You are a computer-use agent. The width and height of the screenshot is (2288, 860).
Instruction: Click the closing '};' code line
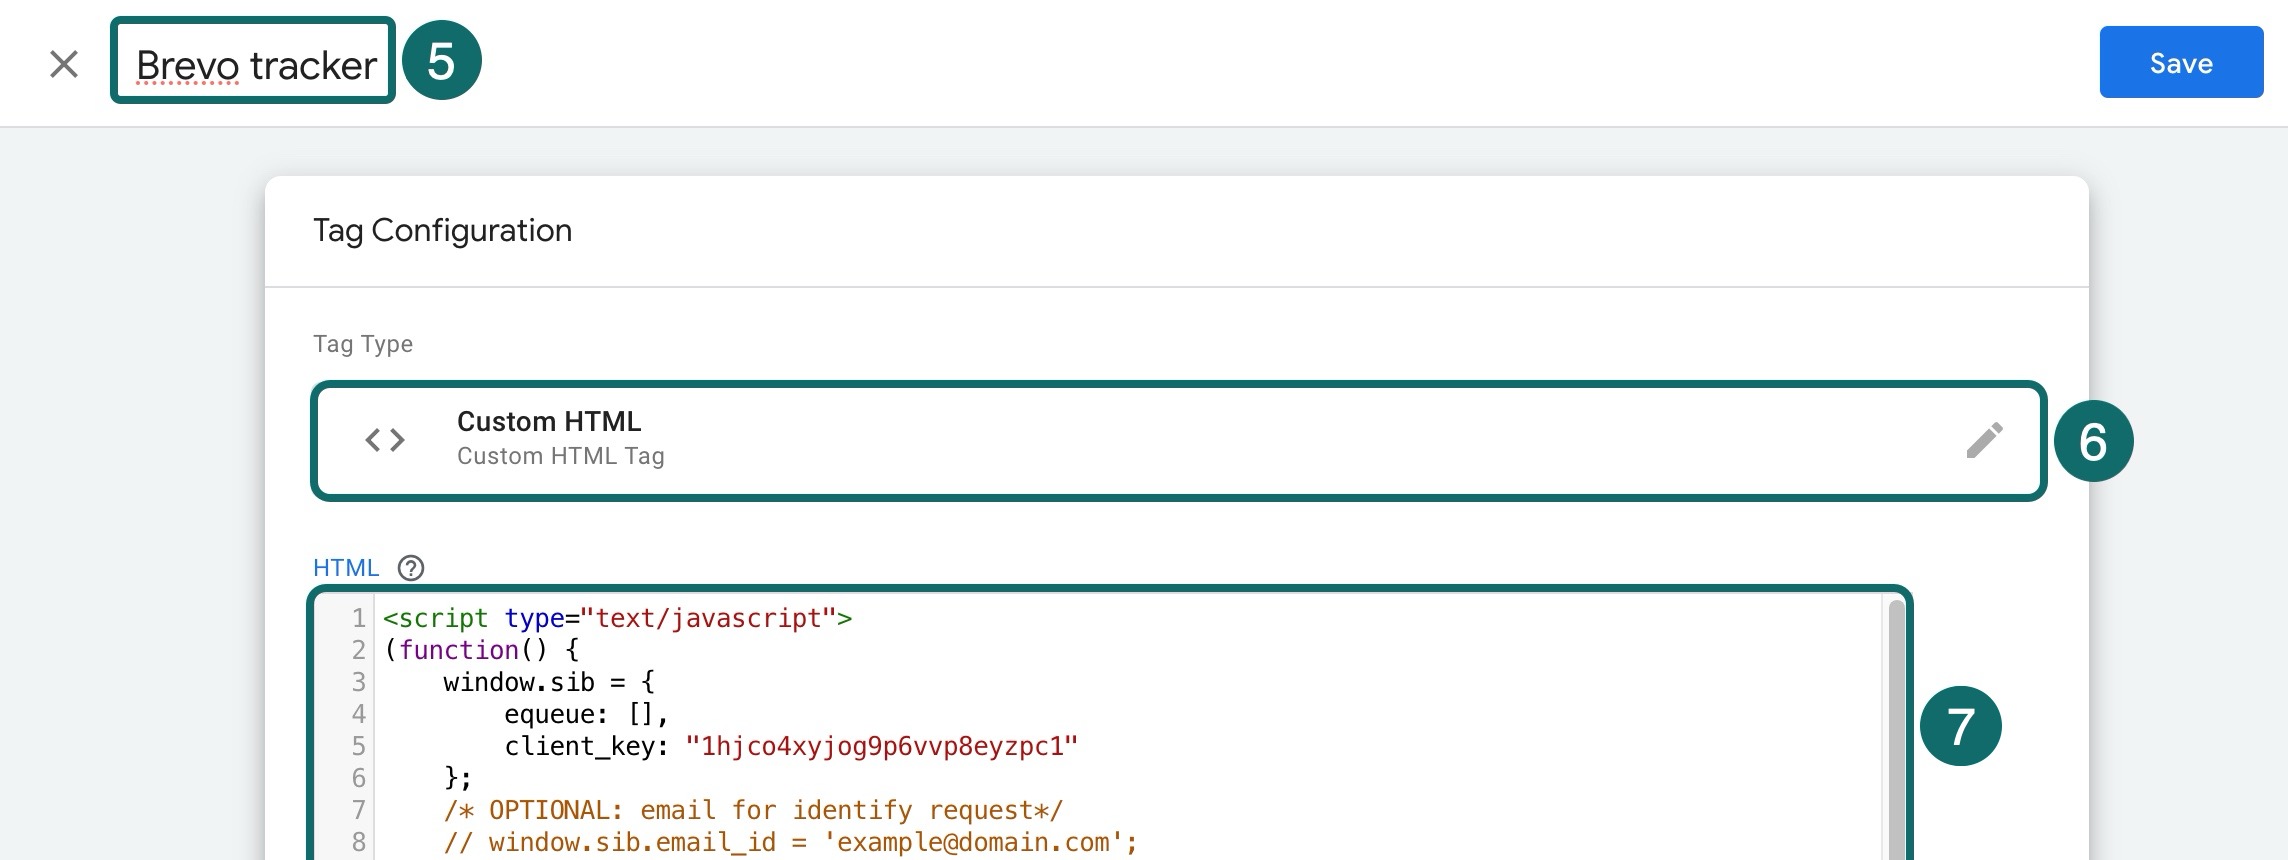coord(458,778)
